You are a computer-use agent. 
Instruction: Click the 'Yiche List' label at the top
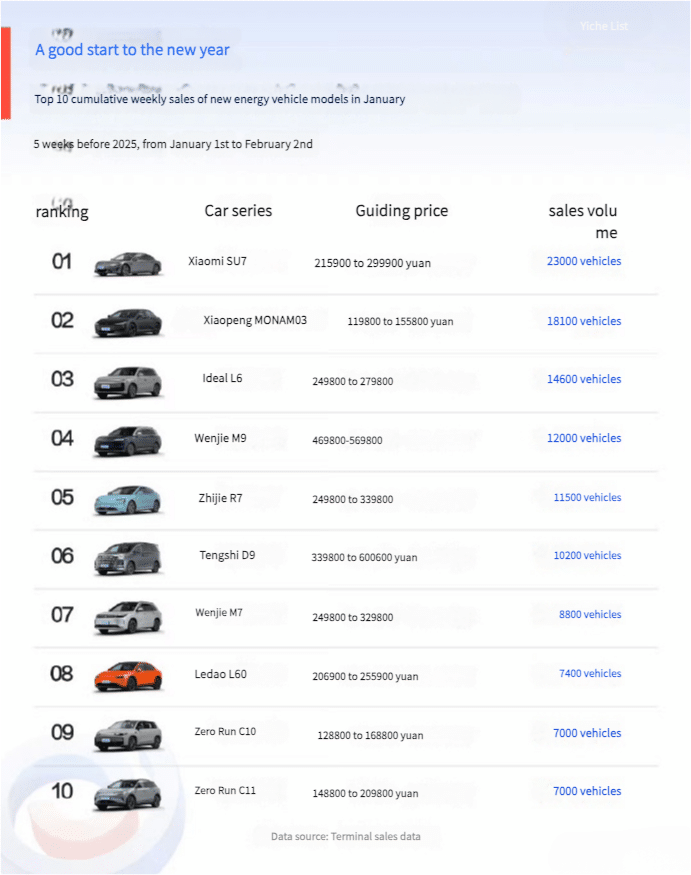[x=603, y=26]
